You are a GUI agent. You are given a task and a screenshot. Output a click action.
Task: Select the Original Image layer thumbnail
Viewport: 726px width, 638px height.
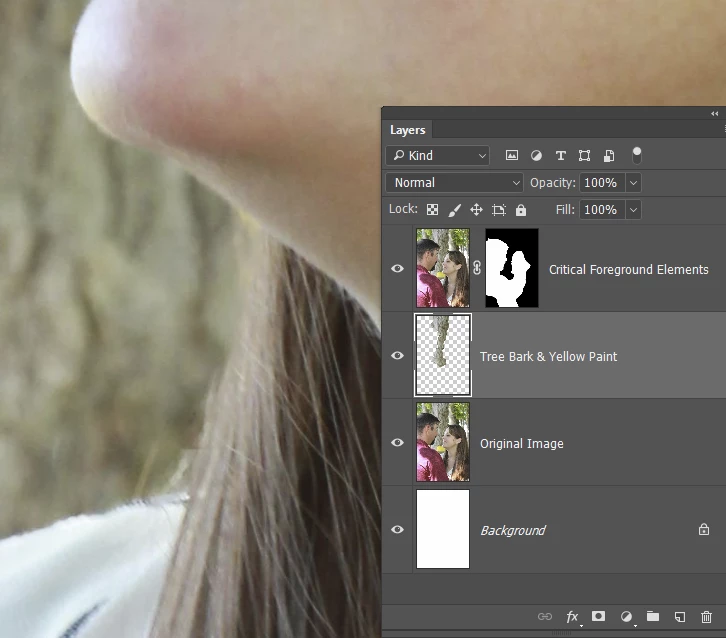point(443,442)
